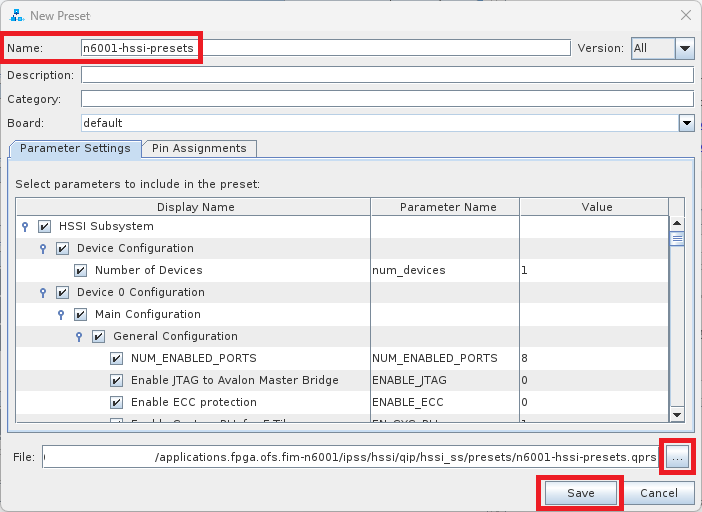Screen dimensions: 702x512
Task: Collapse the General Configuration tree node
Action: pos(79,336)
